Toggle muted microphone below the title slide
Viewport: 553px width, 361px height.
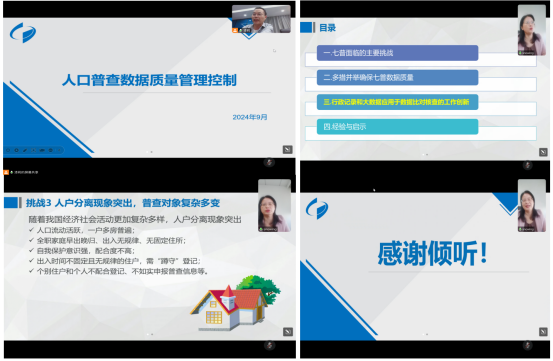tap(269, 163)
